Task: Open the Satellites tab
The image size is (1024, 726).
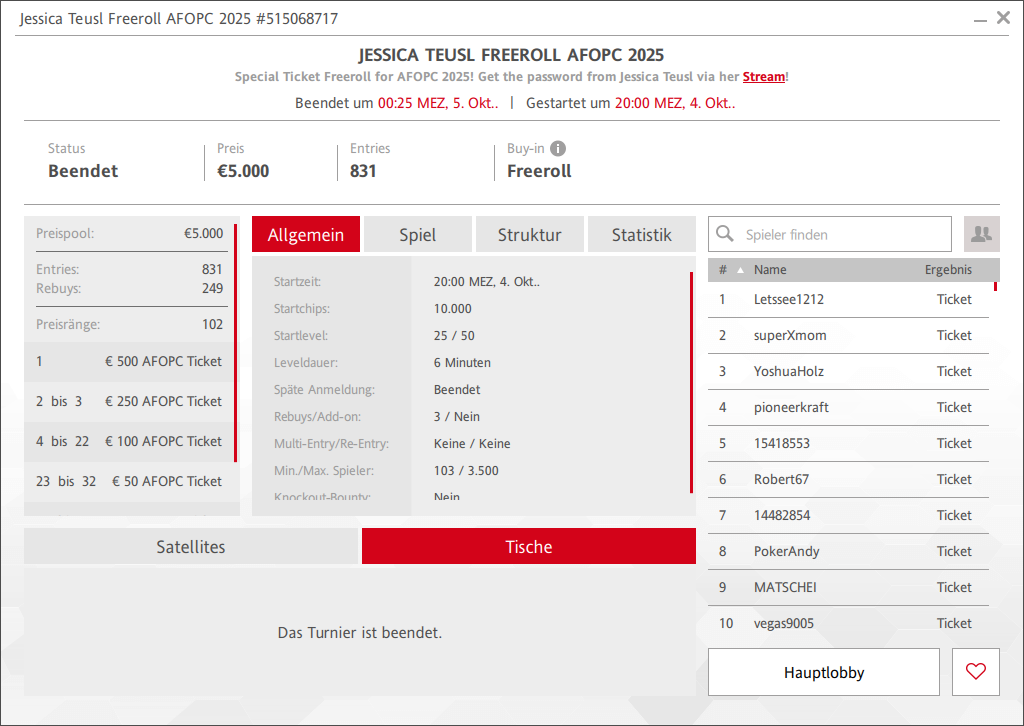Action: (x=191, y=547)
